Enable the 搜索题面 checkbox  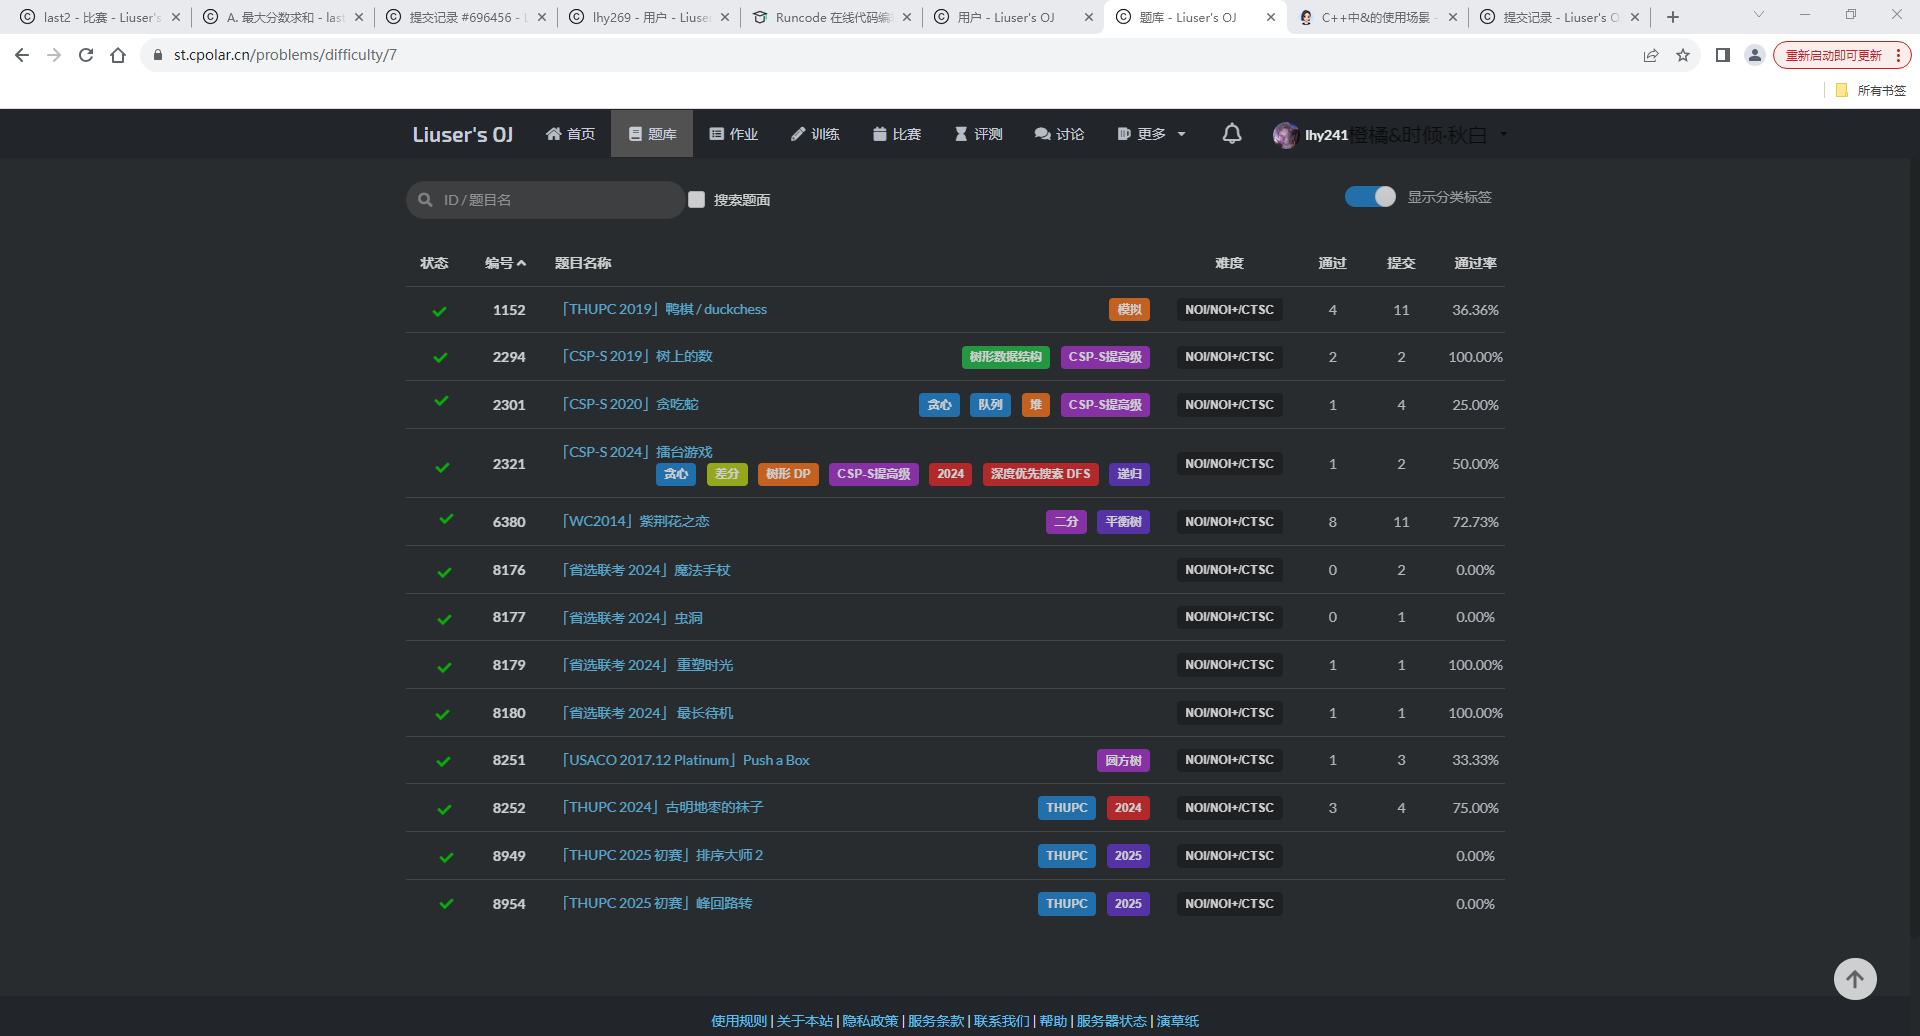click(x=697, y=200)
